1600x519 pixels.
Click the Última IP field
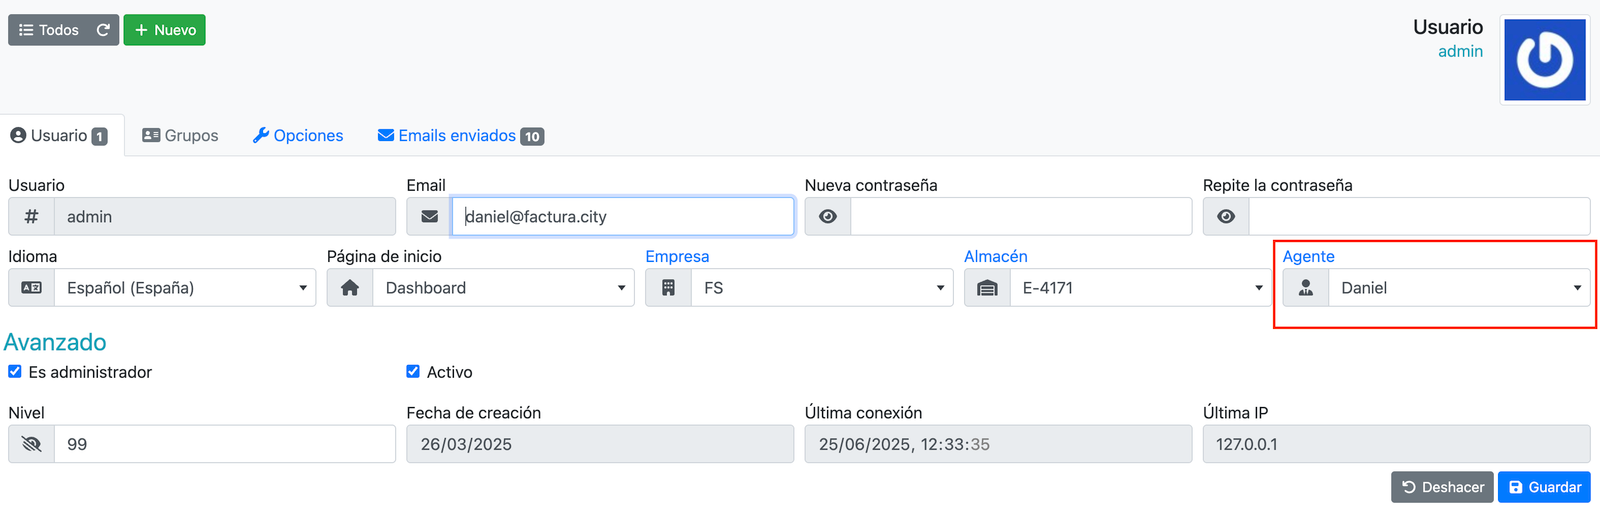point(1396,444)
